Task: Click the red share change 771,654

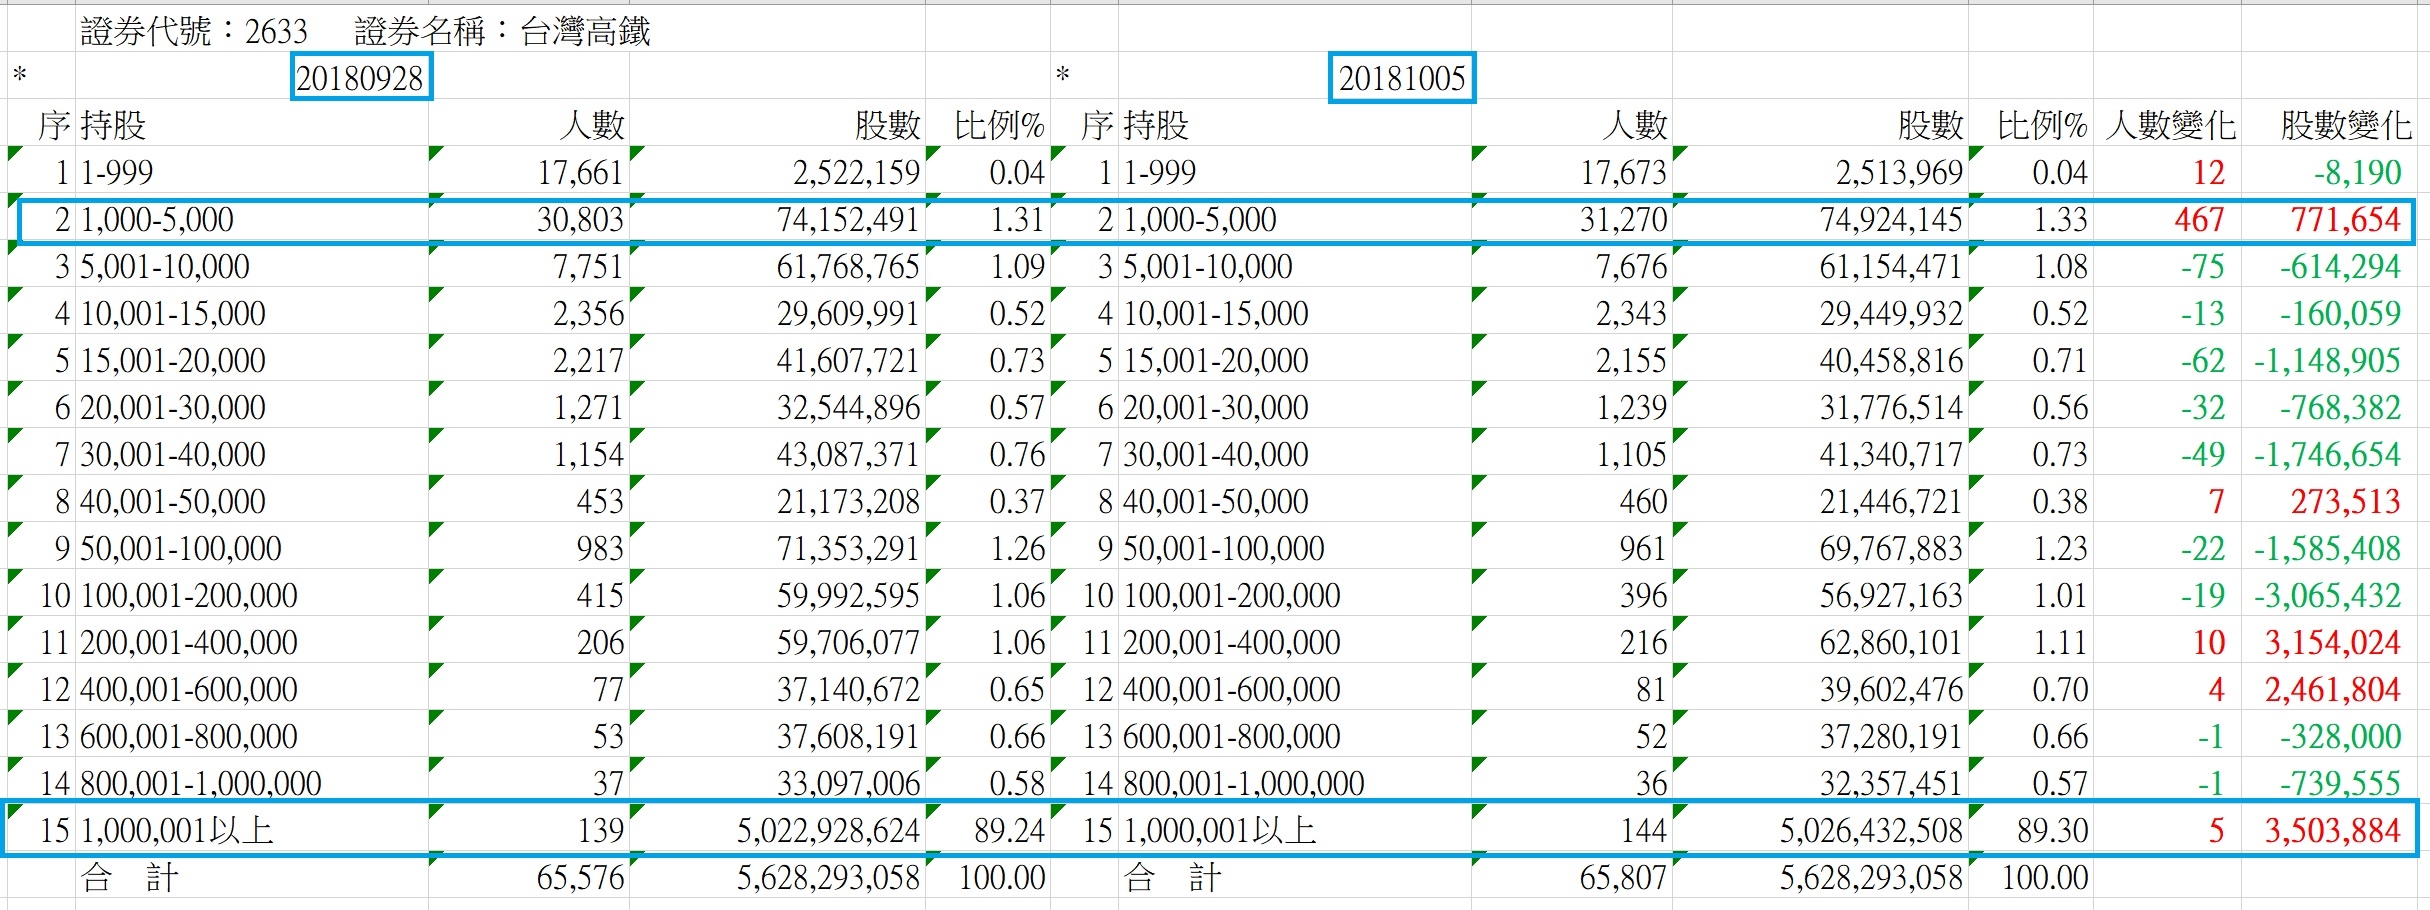Action: [2346, 219]
